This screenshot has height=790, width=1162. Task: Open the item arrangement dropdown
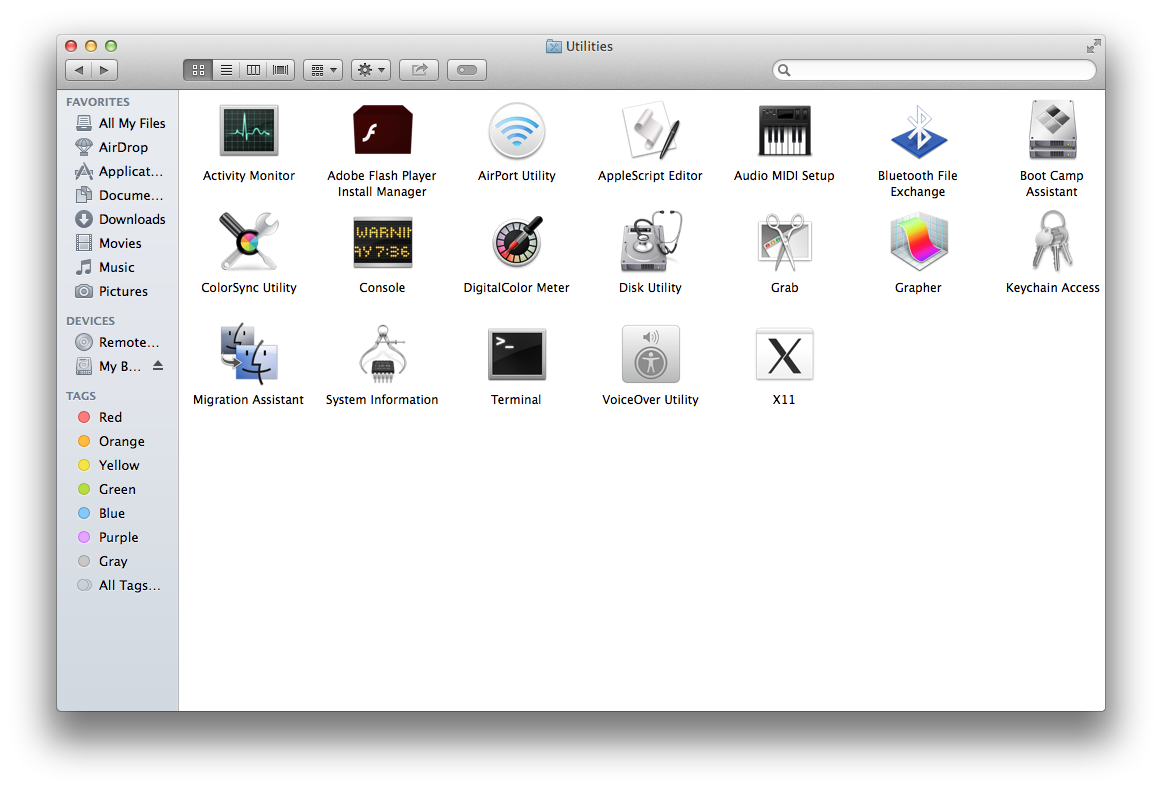click(322, 70)
